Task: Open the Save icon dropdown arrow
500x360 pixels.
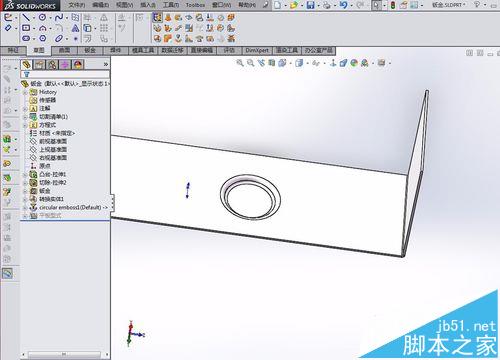Action: click(x=318, y=5)
